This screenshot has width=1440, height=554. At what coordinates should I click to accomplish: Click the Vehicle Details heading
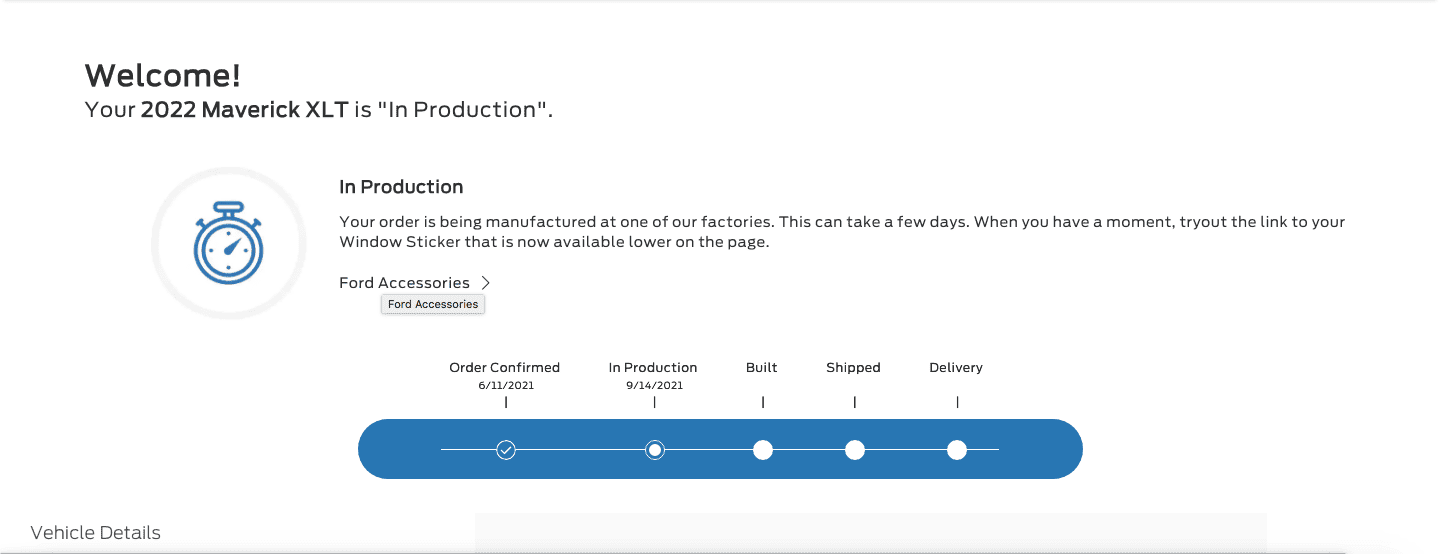click(96, 533)
